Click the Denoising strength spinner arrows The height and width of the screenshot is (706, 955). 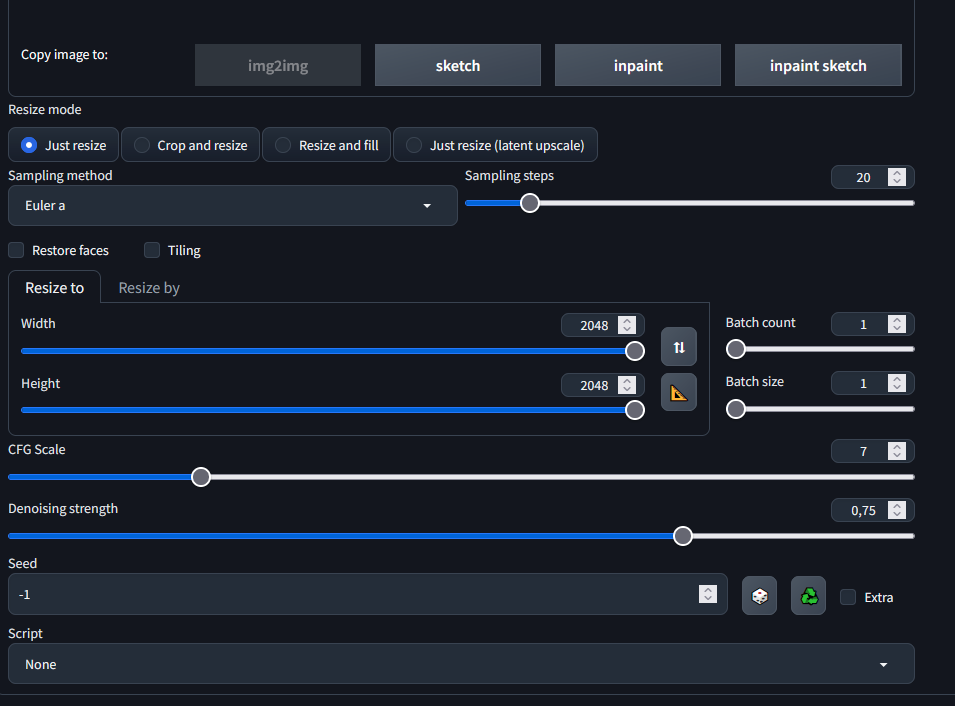point(897,510)
